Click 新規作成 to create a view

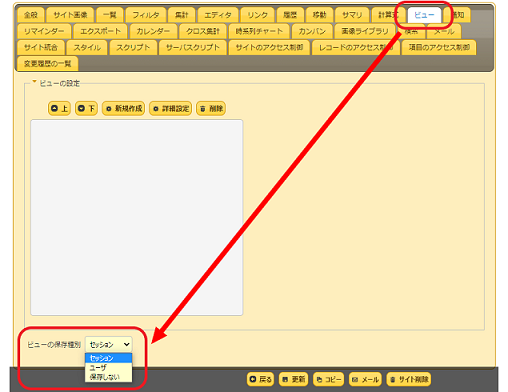[124, 109]
